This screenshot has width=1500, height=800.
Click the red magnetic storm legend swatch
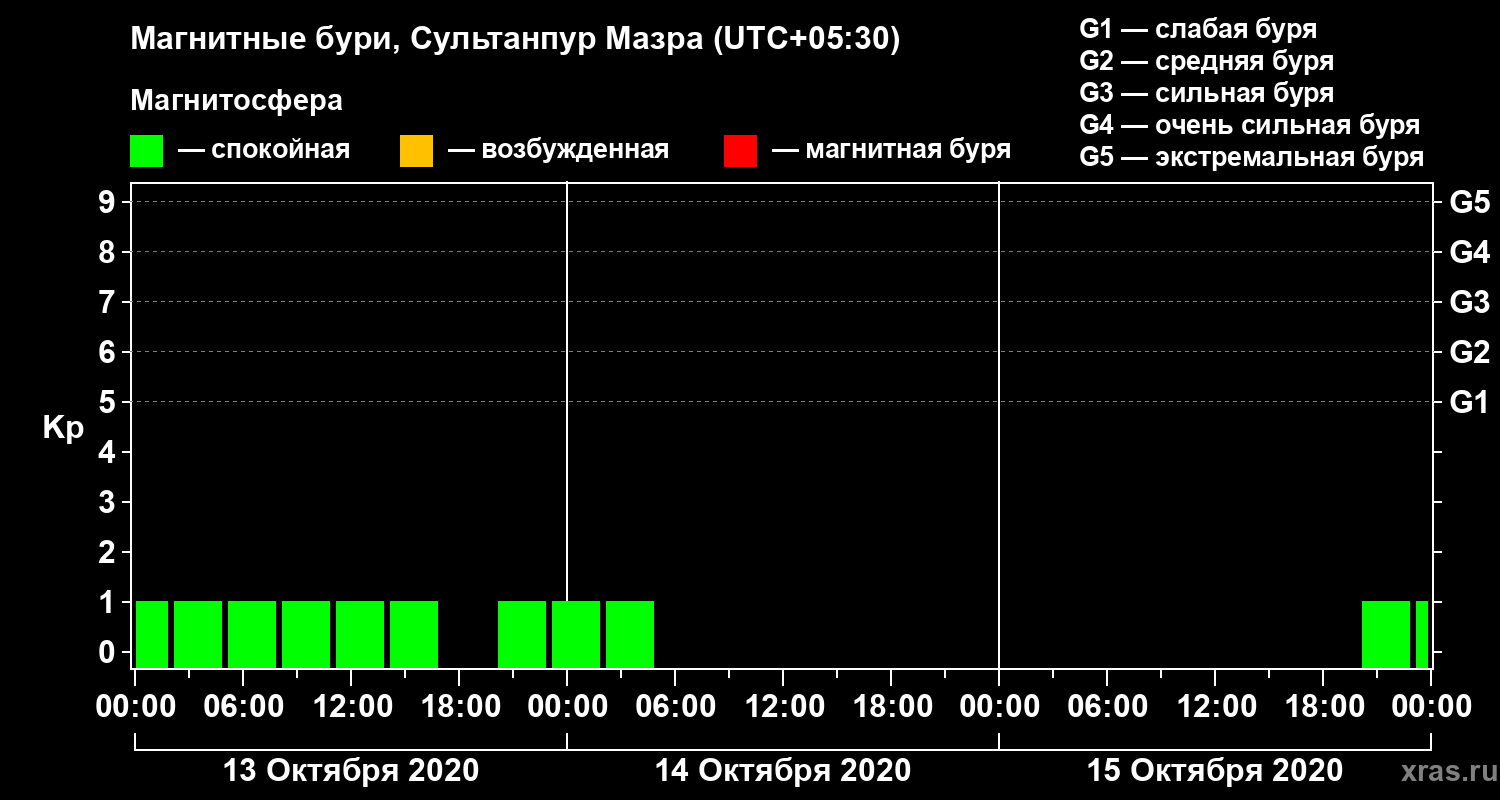pos(740,151)
